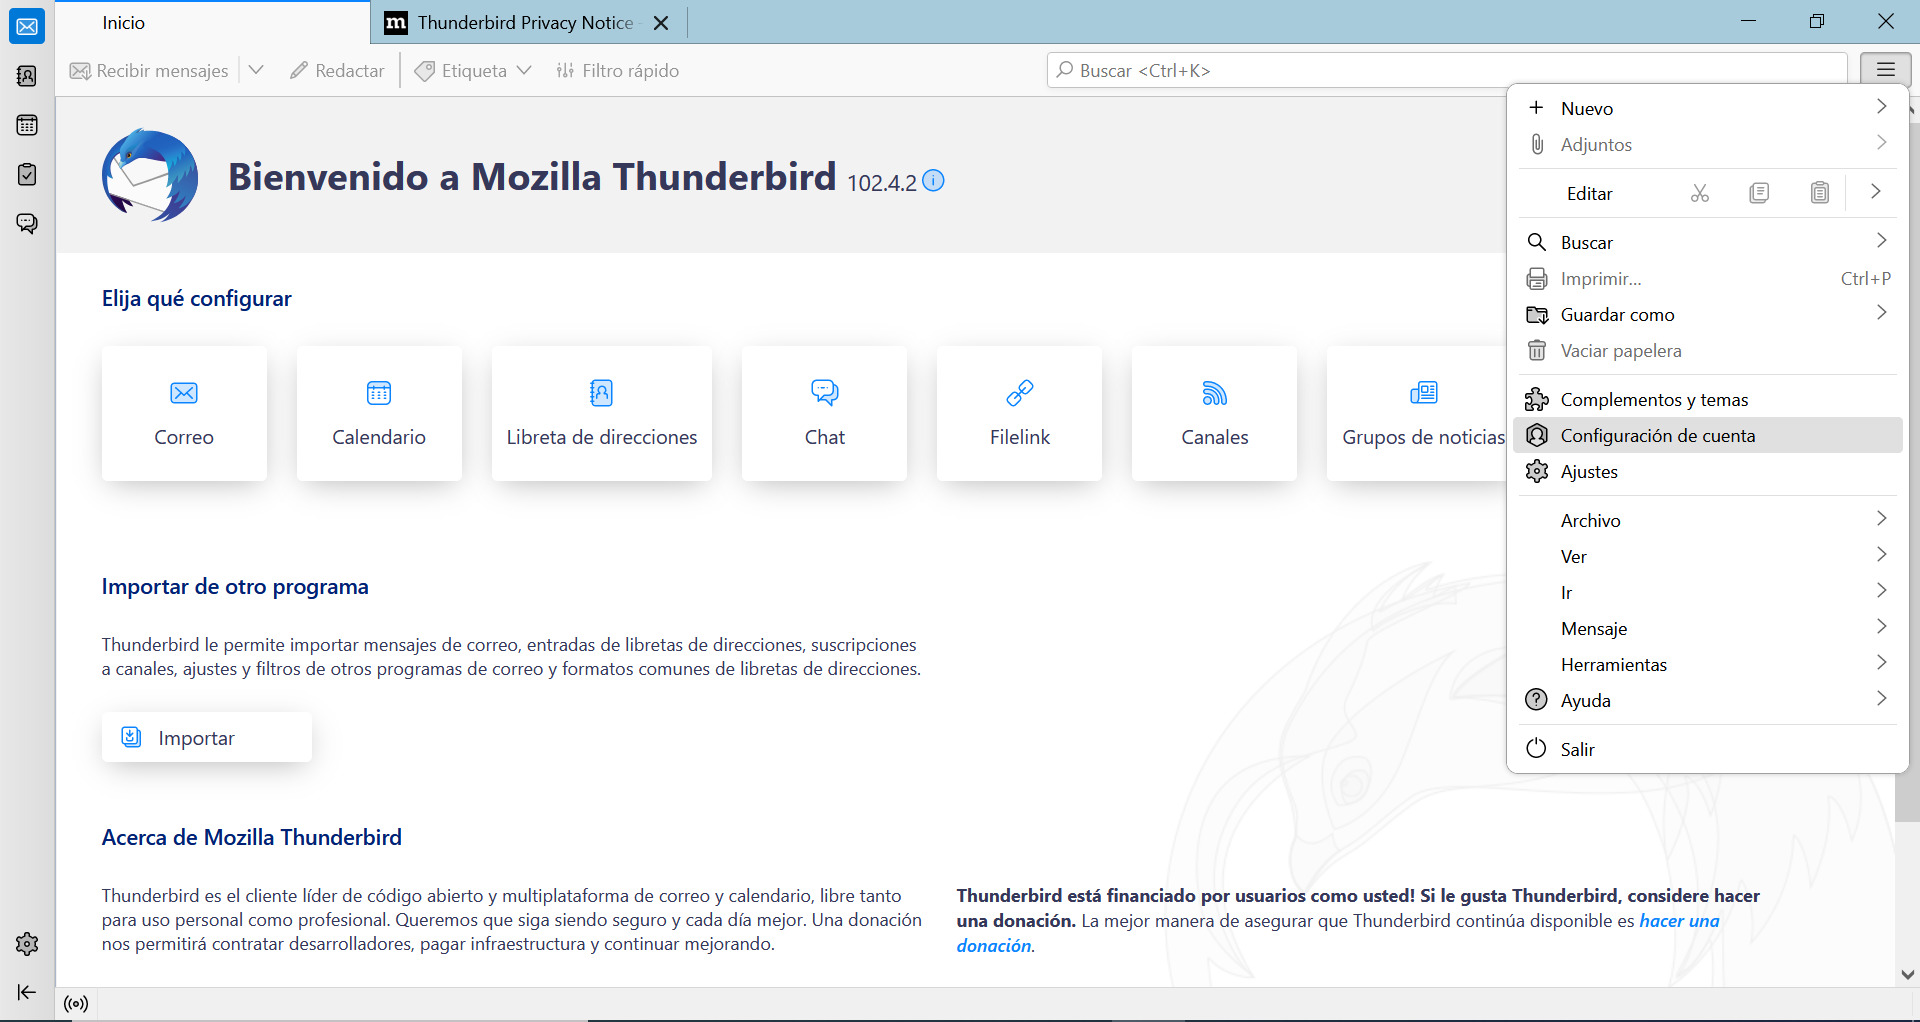This screenshot has height=1022, width=1920.
Task: Click the version info icon next to 102.4.2
Action: pos(933,180)
